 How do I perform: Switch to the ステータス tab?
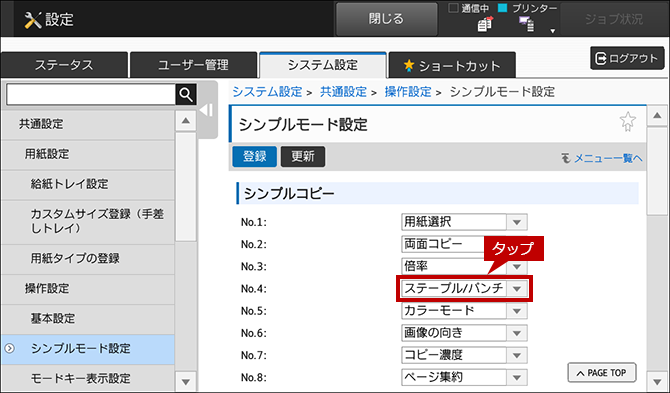click(64, 65)
